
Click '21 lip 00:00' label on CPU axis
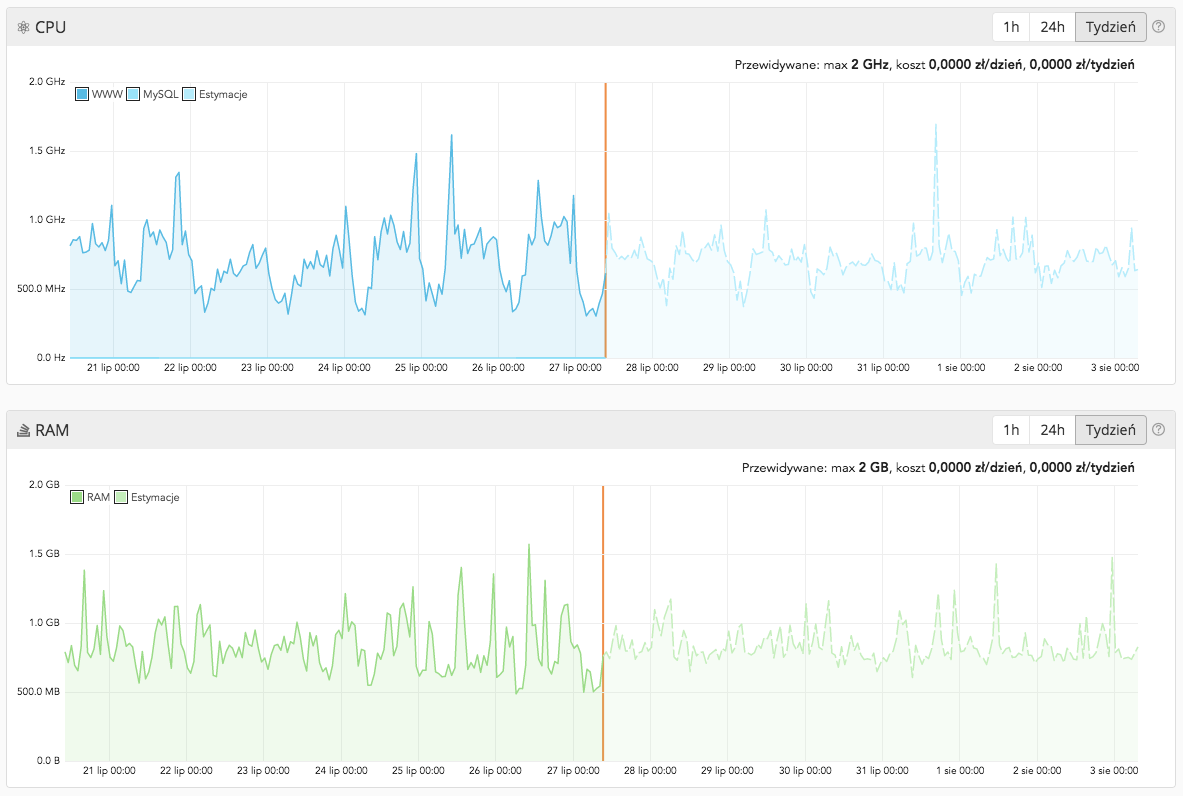(x=113, y=367)
